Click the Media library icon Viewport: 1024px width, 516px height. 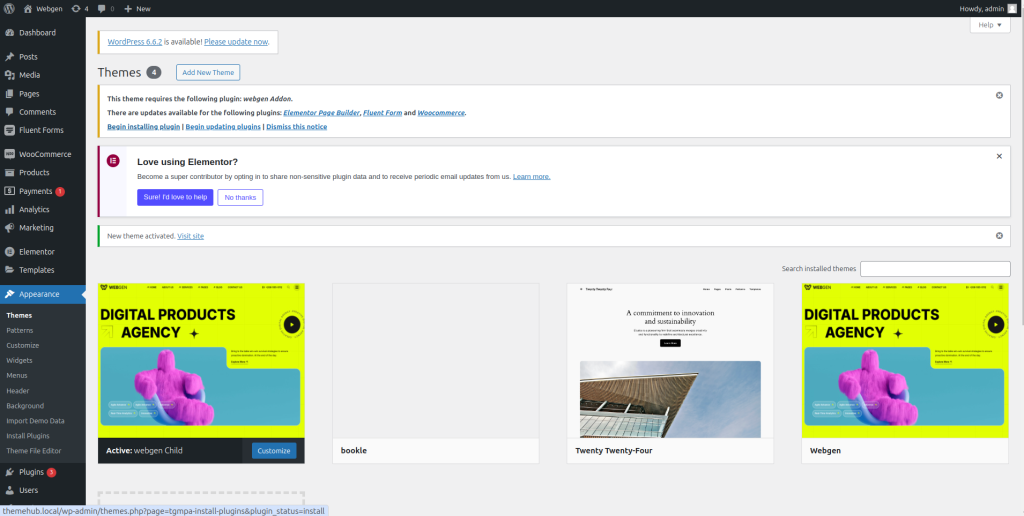[9, 75]
